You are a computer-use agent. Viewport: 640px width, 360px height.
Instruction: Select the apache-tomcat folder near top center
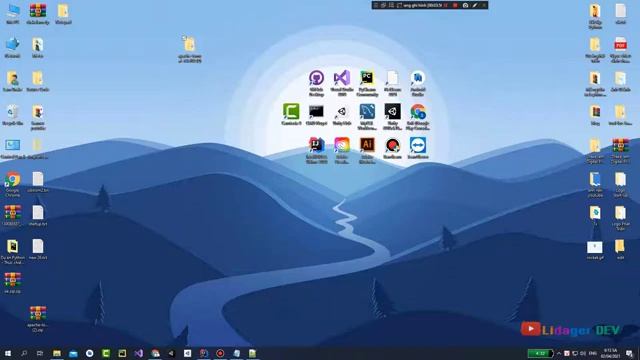[190, 49]
